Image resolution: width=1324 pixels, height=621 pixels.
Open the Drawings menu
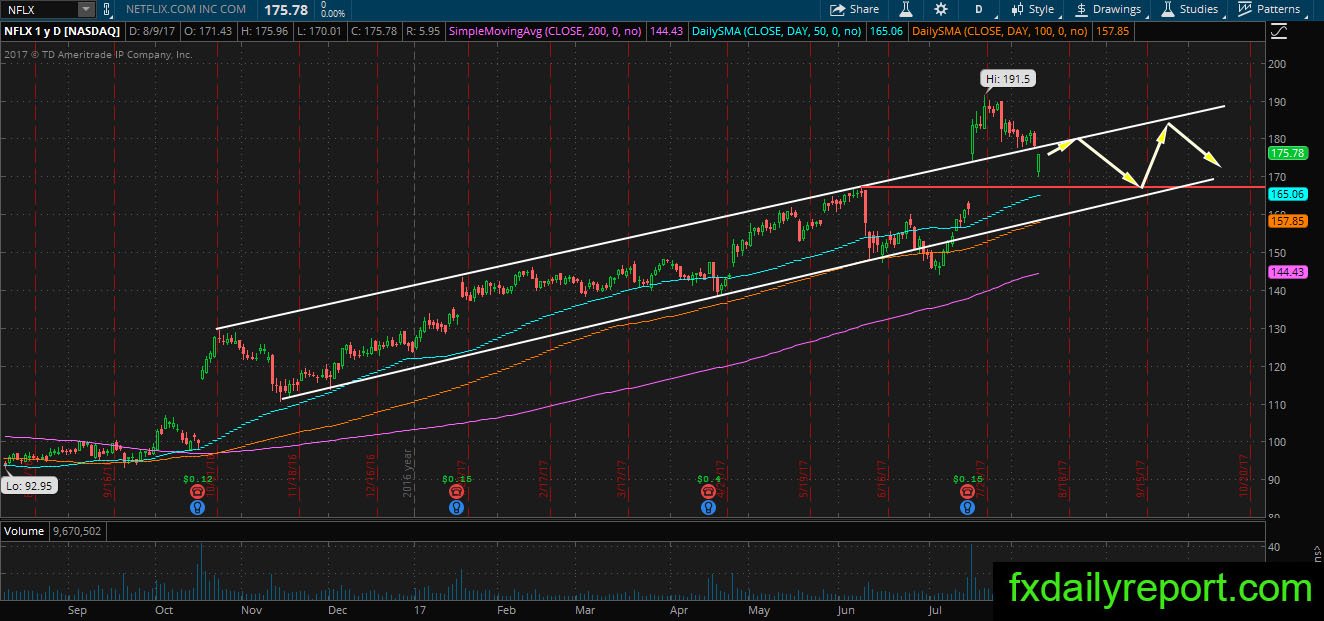(1108, 9)
